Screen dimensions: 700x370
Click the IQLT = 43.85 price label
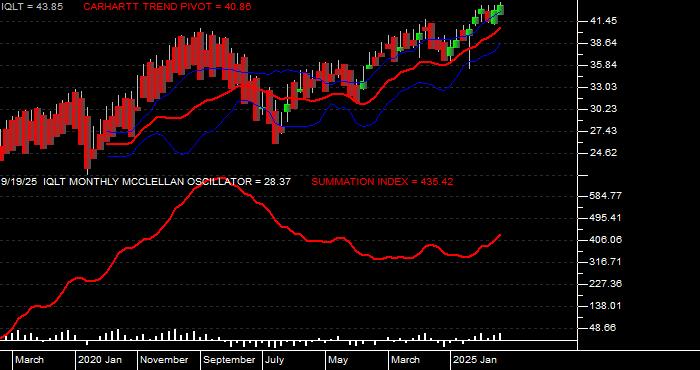coord(32,7)
